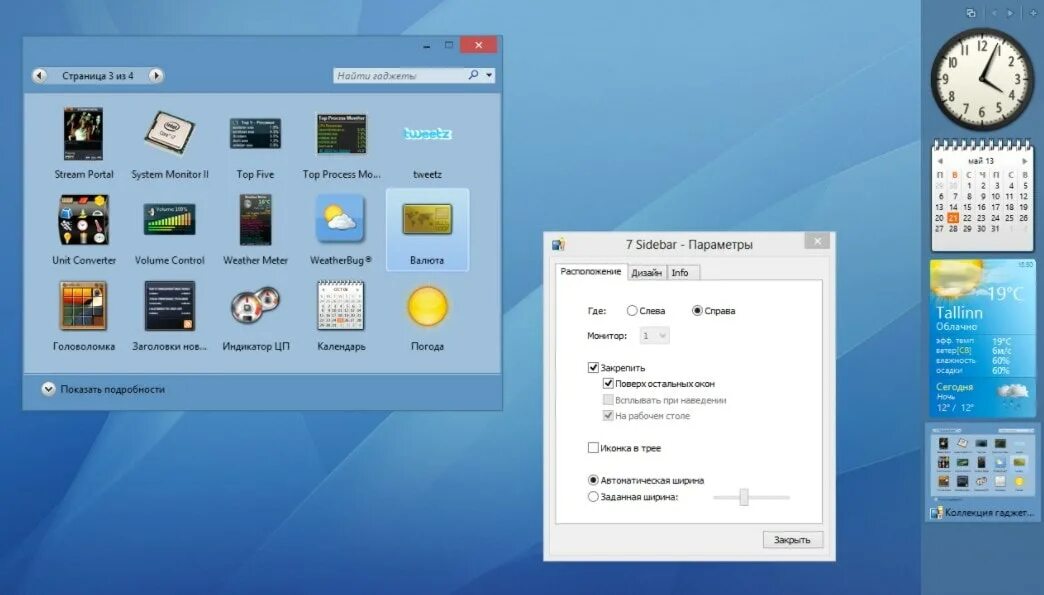1044x595 pixels.
Task: Select the Слева radio button
Action: pyautogui.click(x=632, y=311)
